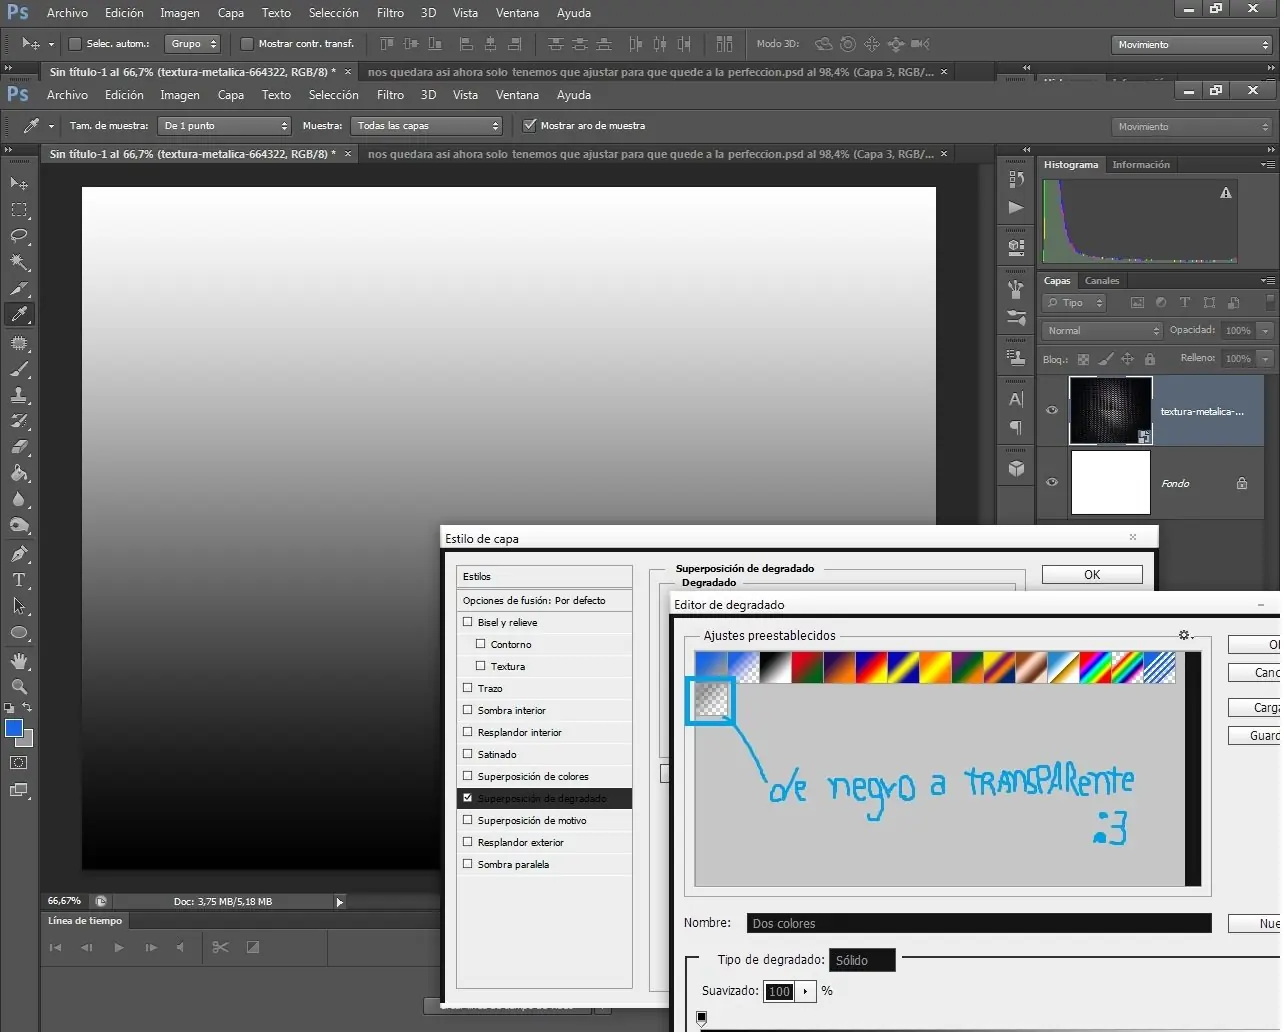Lock layer position move icon
This screenshot has width=1284, height=1032.
(1127, 359)
